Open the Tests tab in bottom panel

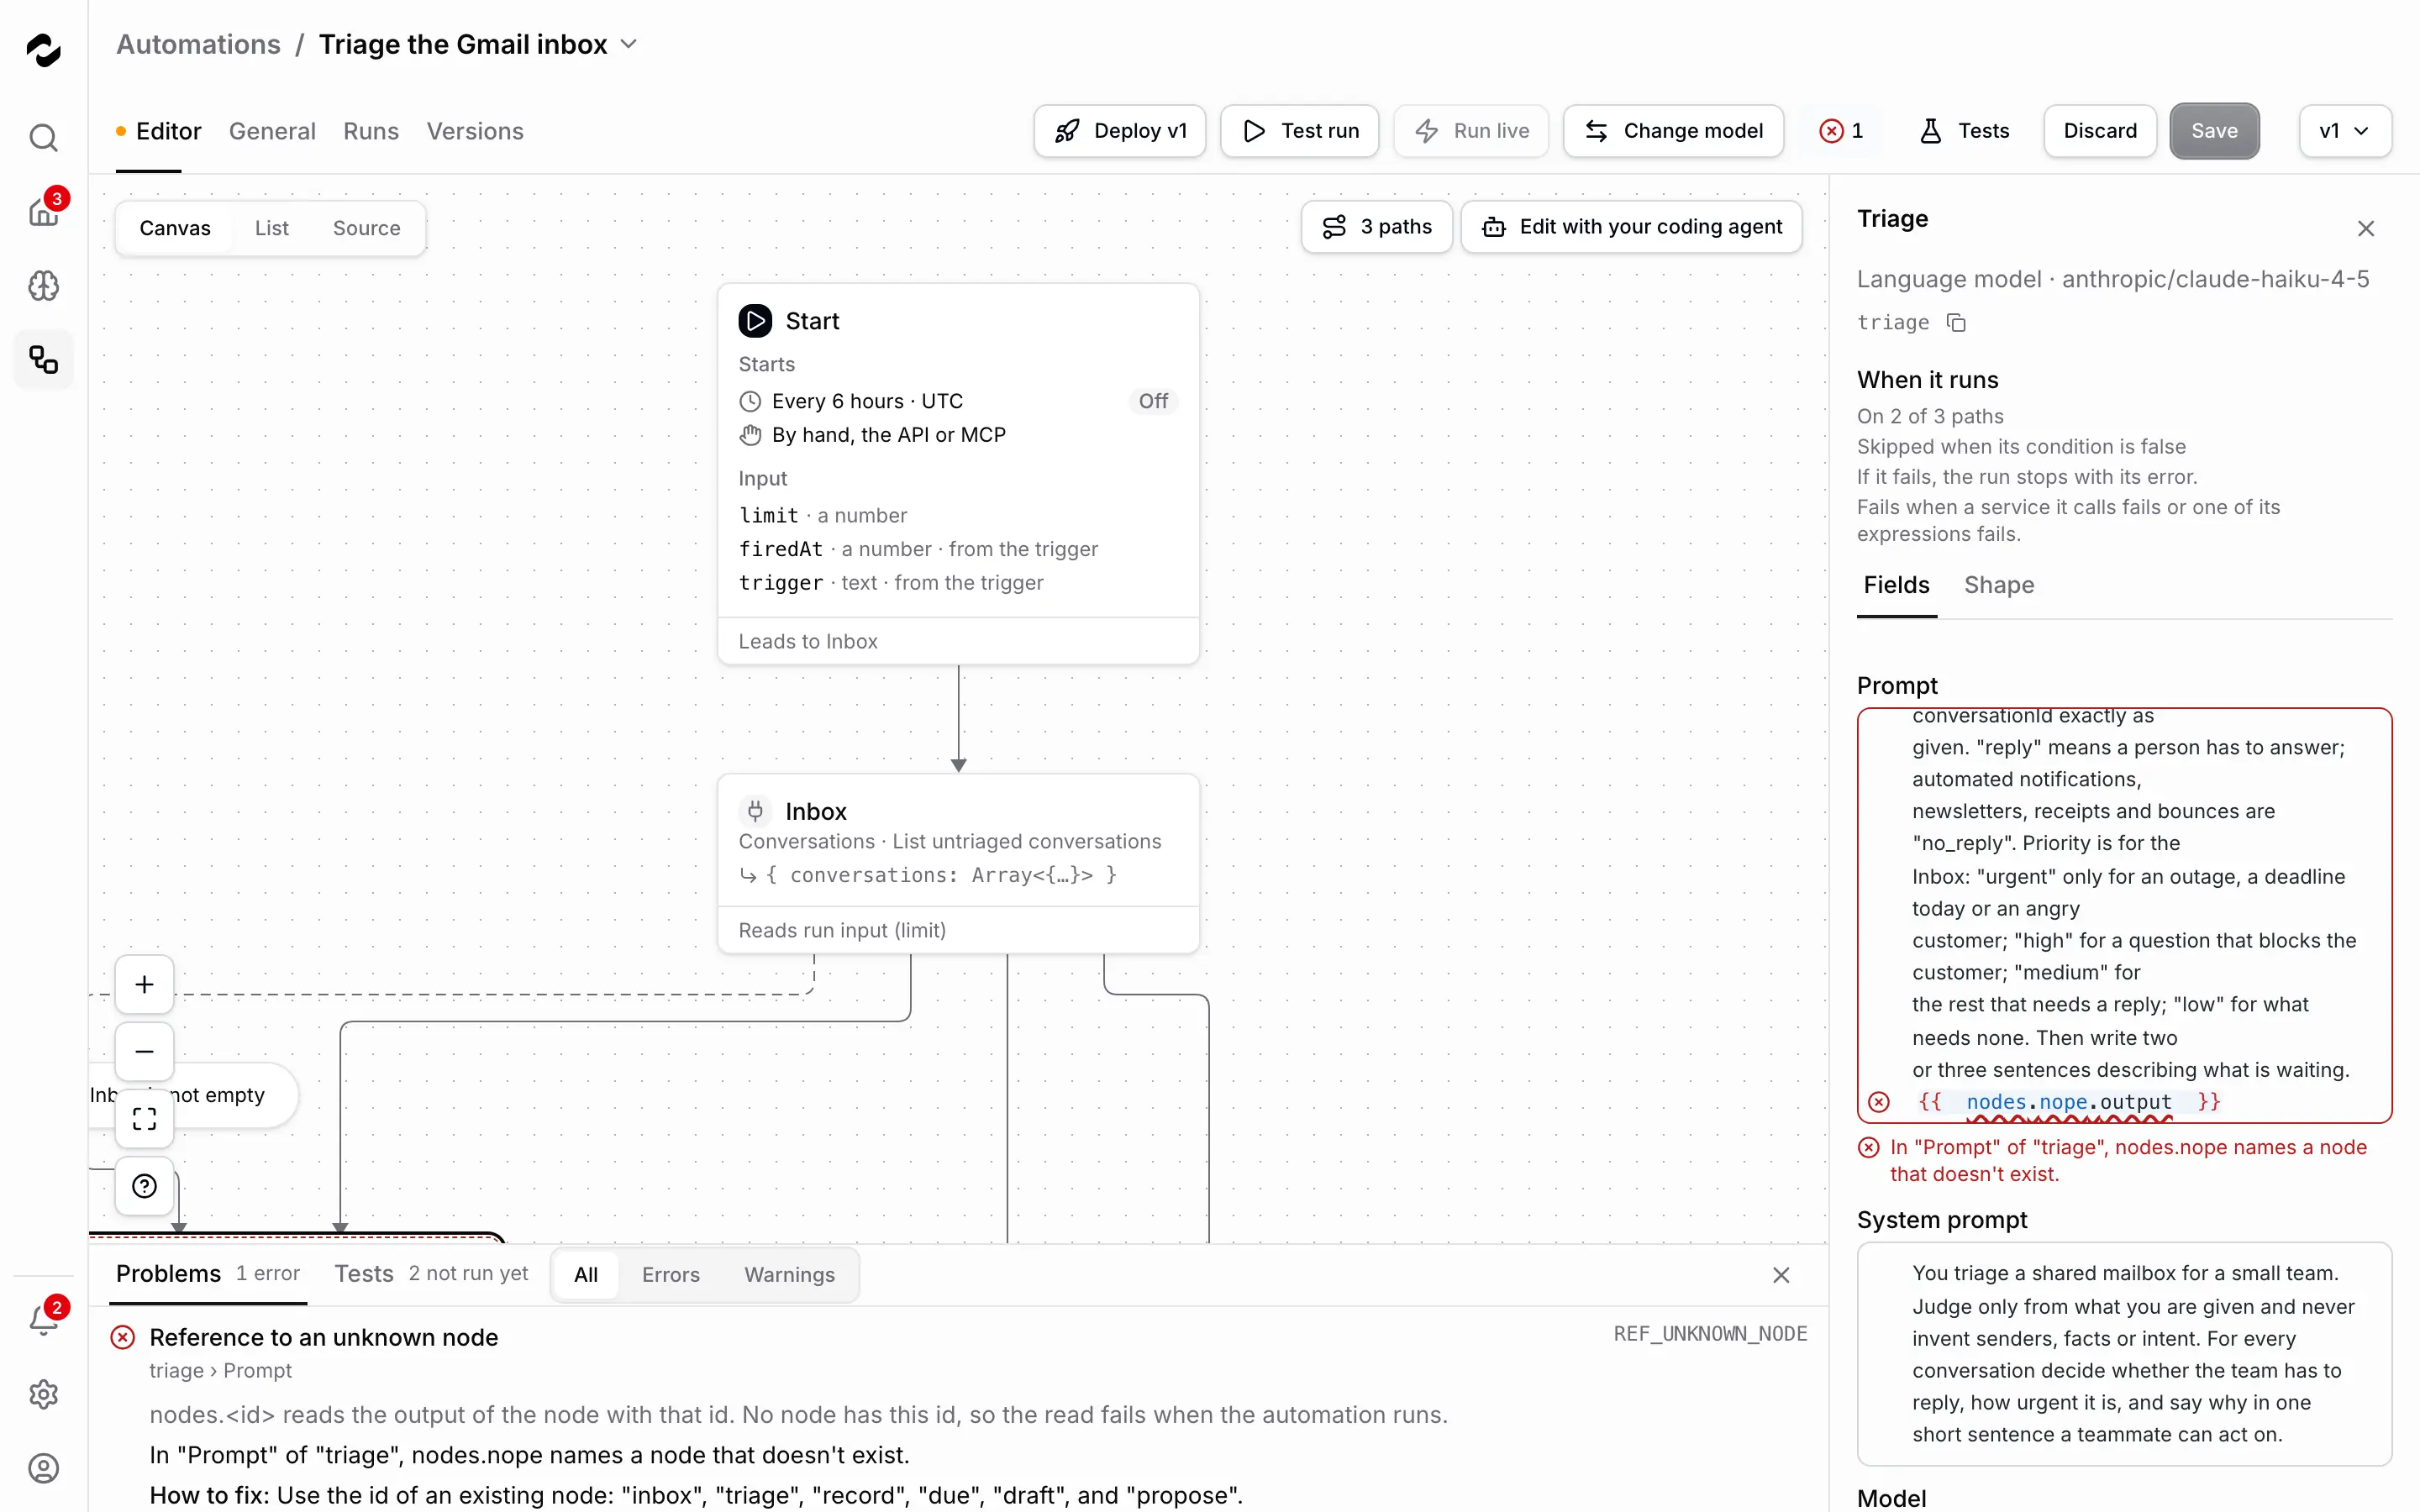tap(430, 1274)
